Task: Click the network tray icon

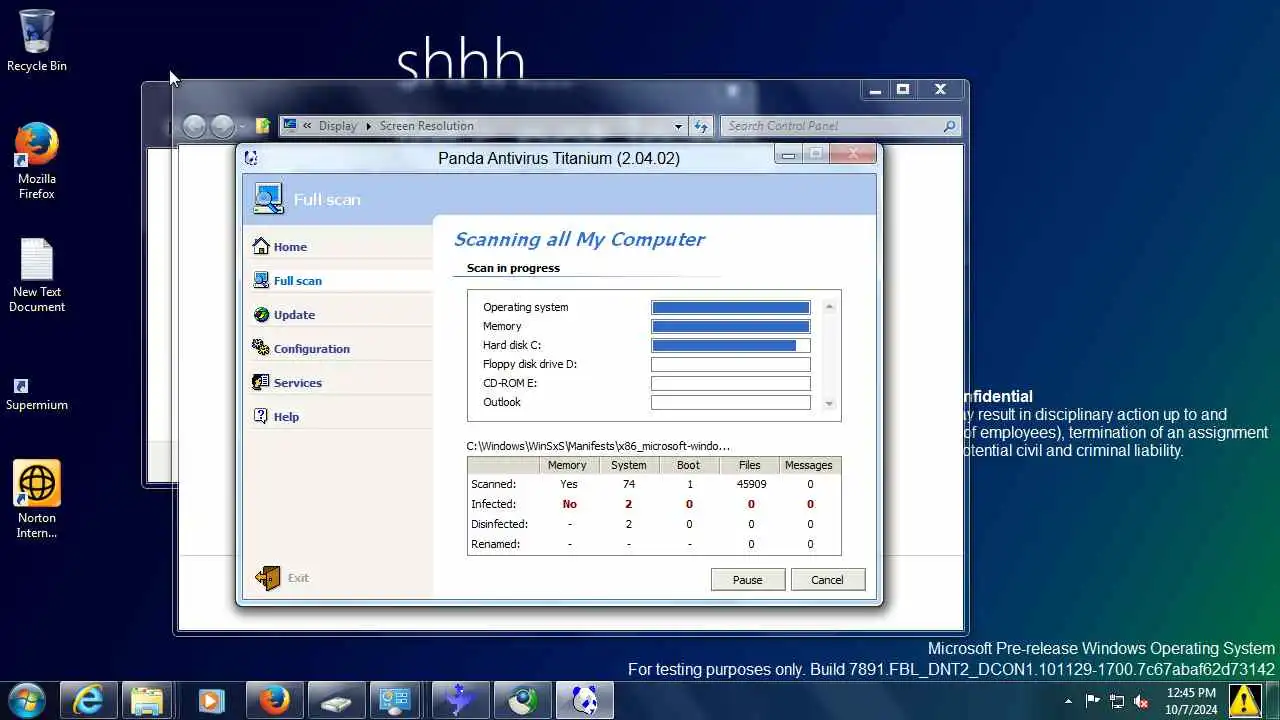Action: (1117, 701)
